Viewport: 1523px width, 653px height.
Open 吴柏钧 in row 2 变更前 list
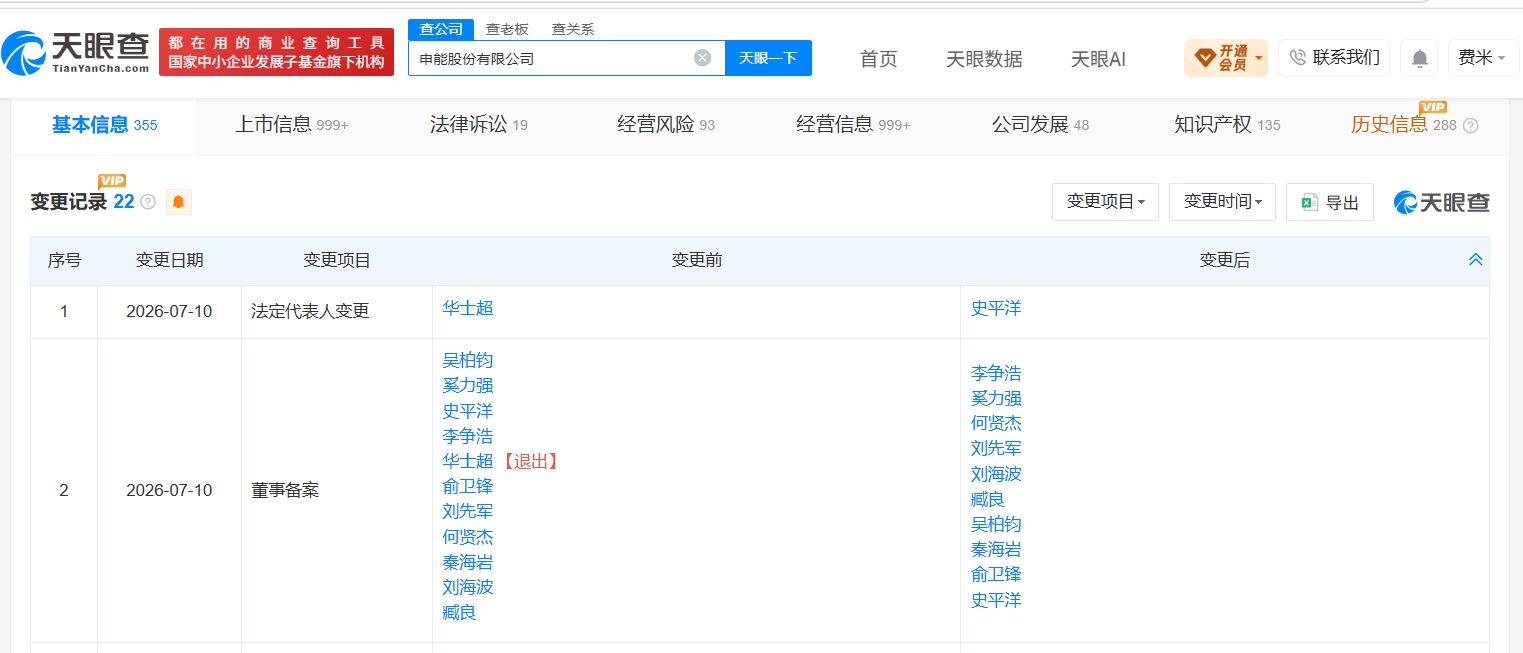coord(468,360)
